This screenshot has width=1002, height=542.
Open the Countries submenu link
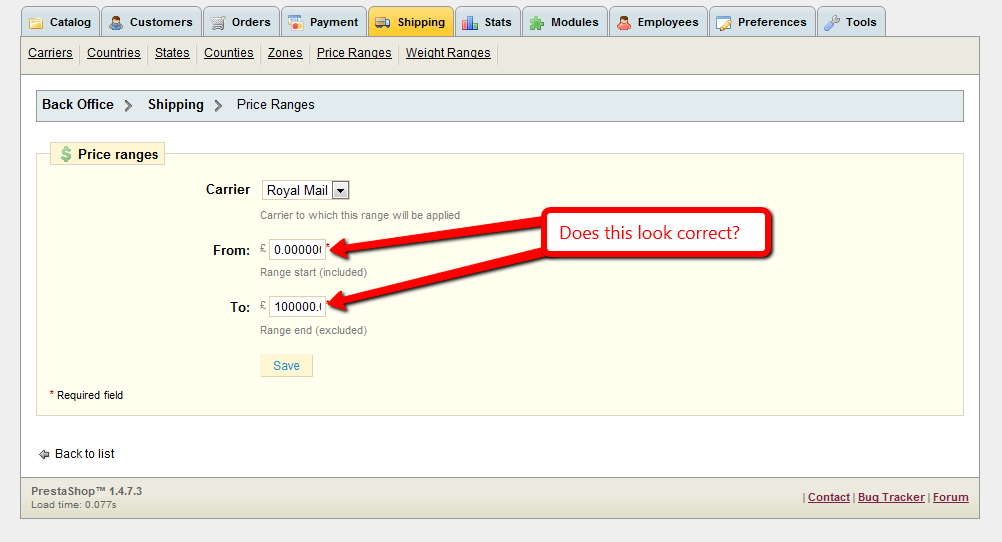(x=114, y=53)
